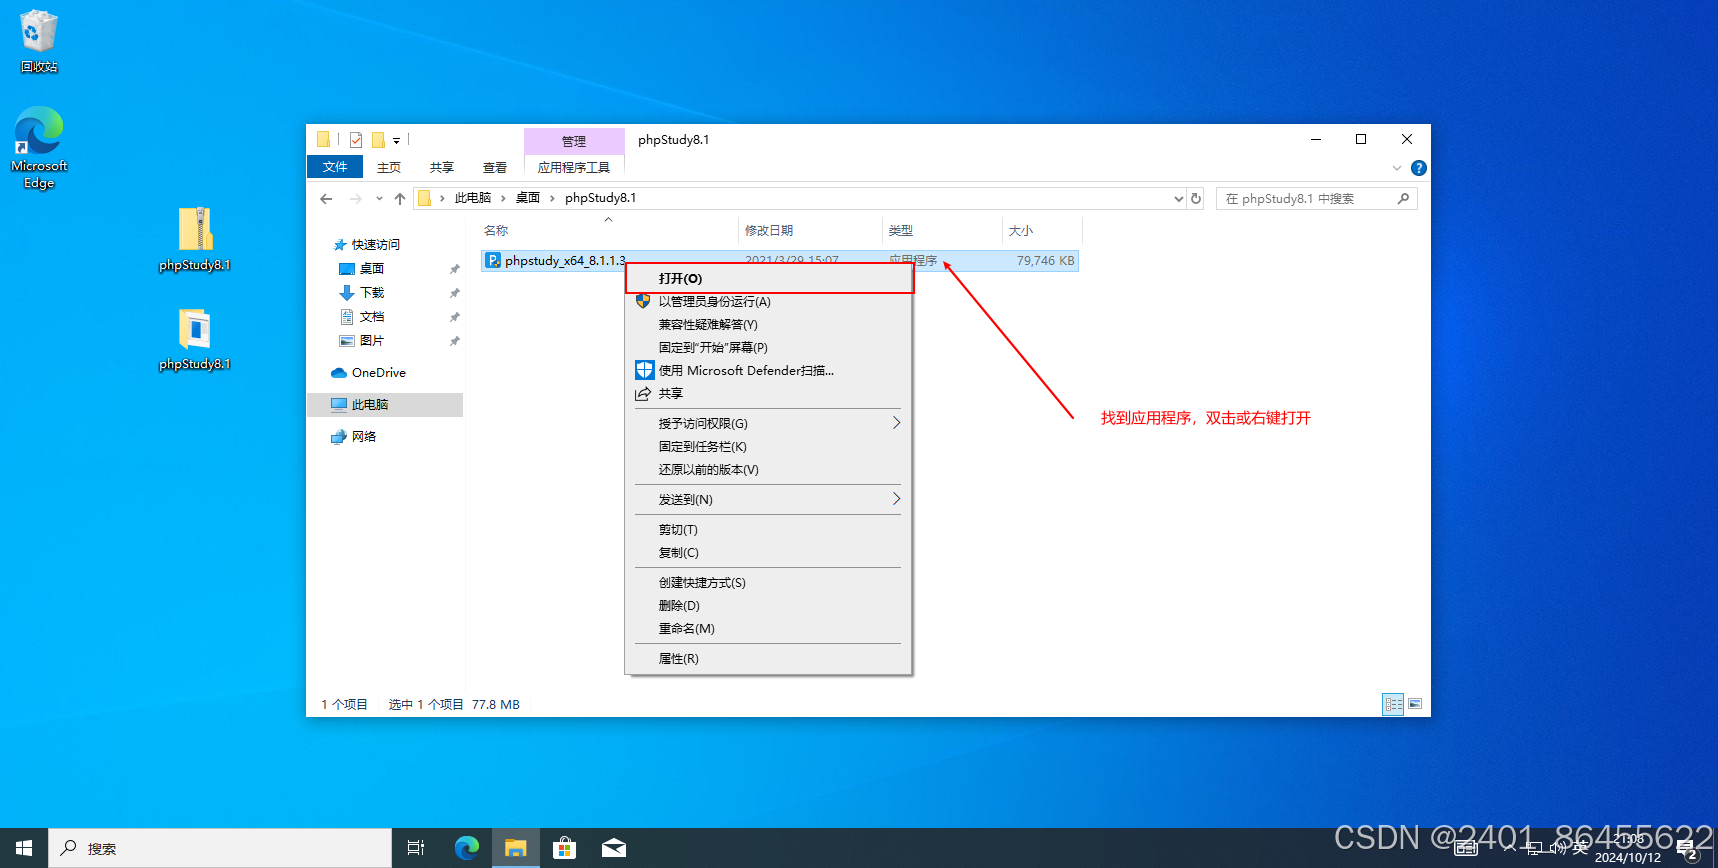Select the phpStudy8.1 folder on desktop

tap(195, 339)
